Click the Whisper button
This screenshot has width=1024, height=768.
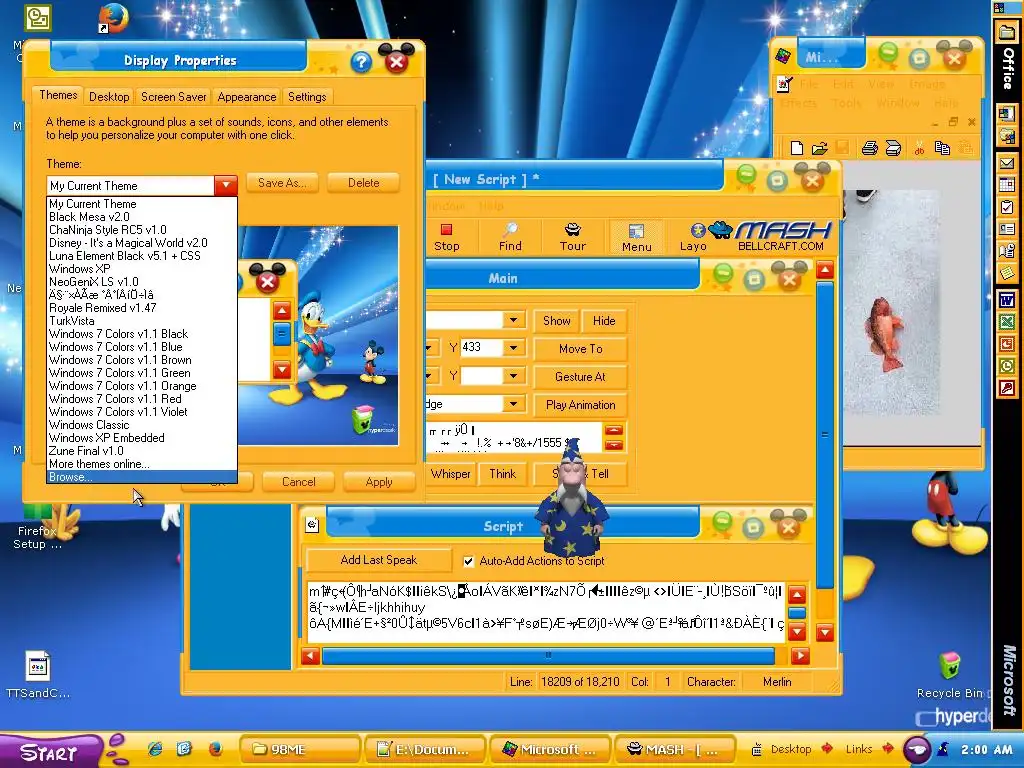450,474
